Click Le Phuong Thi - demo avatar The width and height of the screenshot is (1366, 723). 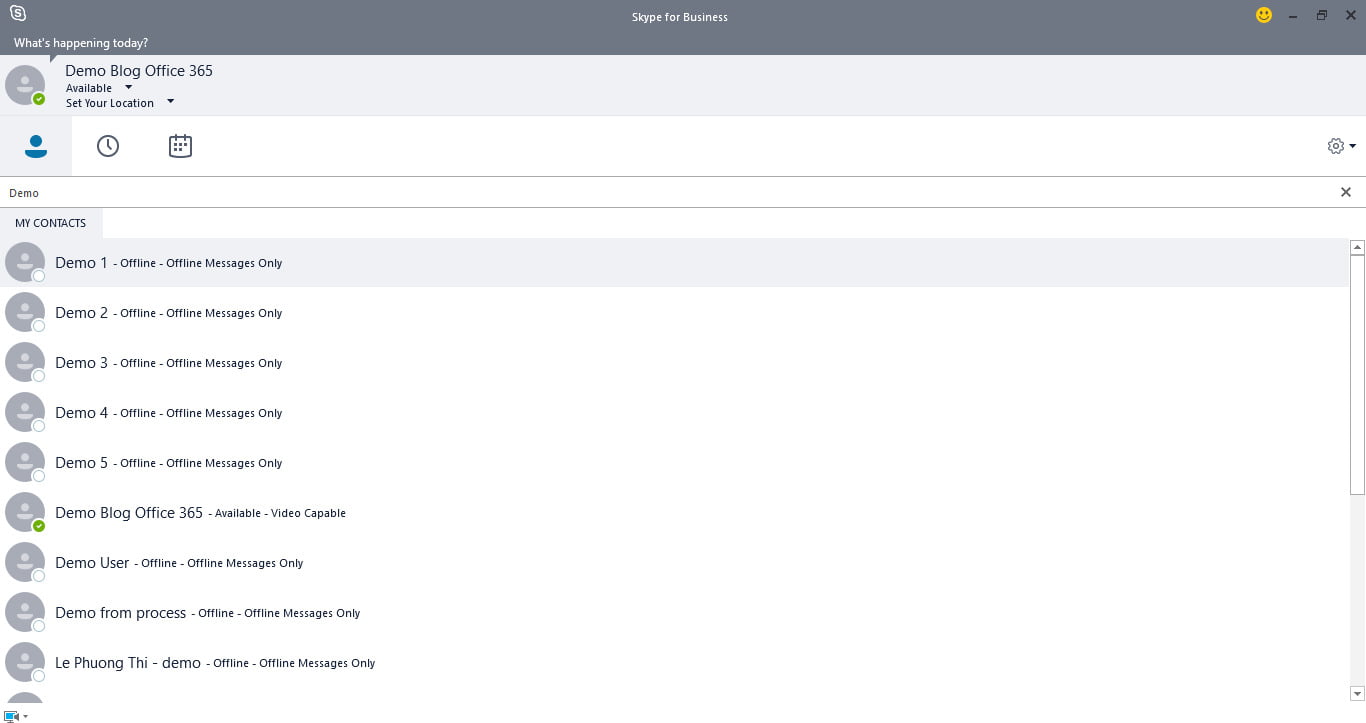25,662
